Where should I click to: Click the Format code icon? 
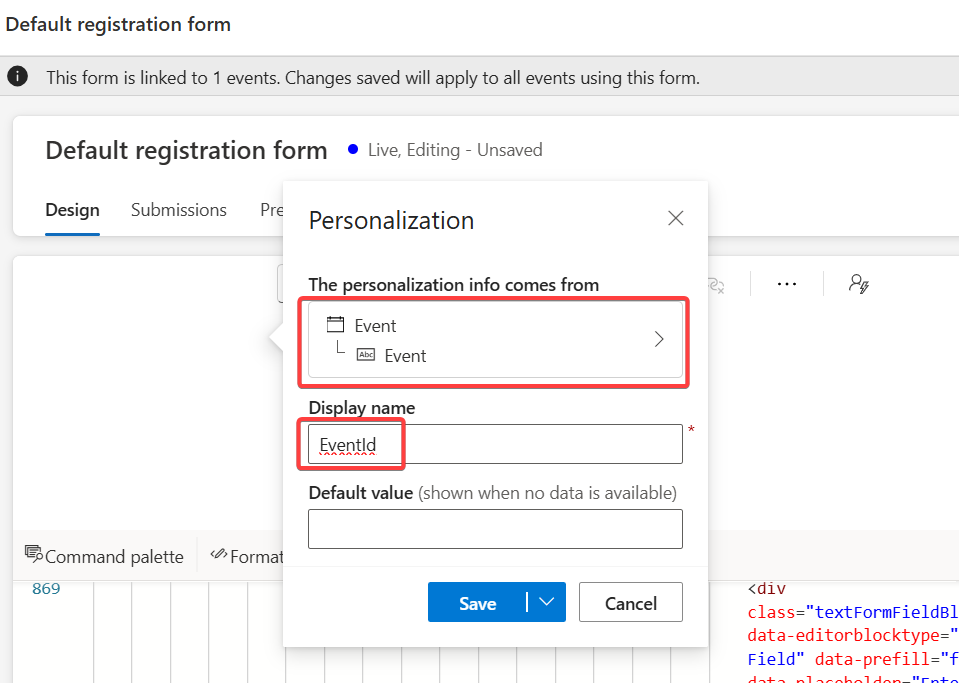[218, 555]
